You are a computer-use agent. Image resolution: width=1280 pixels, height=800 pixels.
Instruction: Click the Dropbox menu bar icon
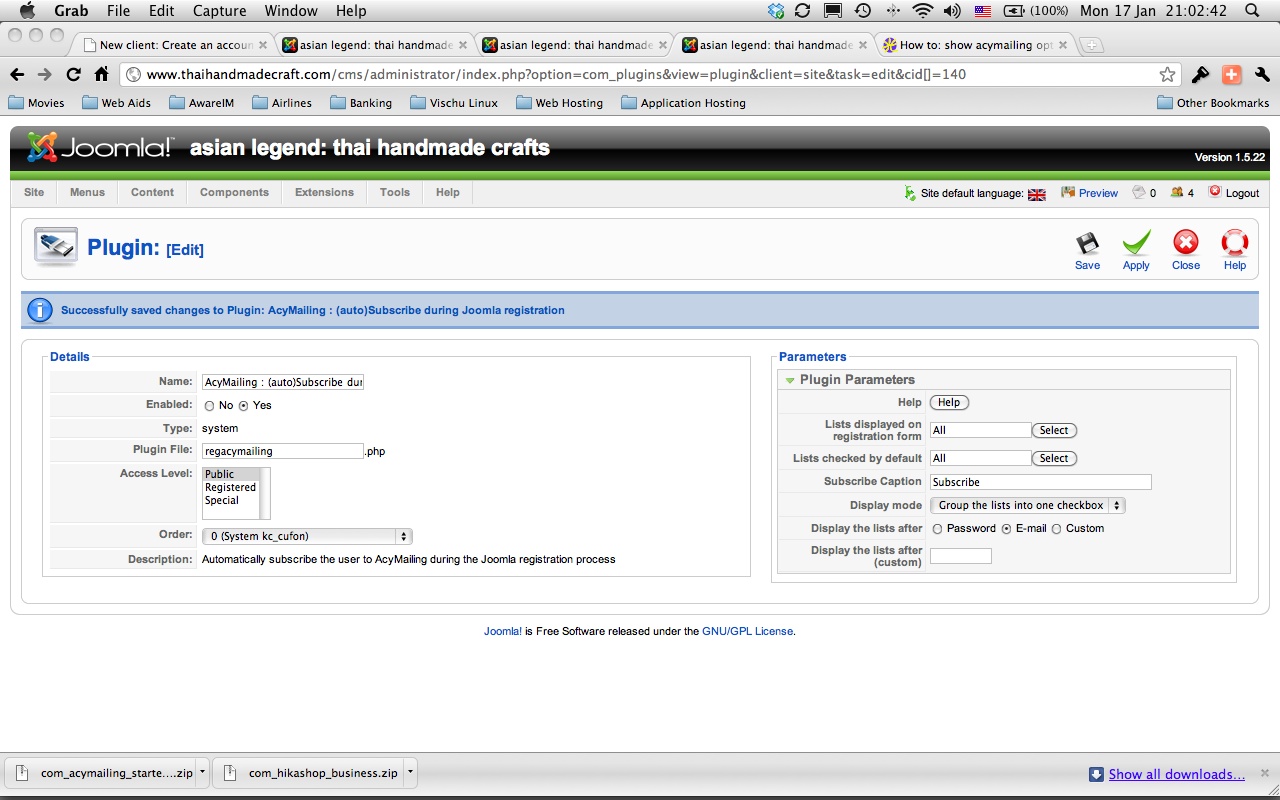tap(776, 11)
